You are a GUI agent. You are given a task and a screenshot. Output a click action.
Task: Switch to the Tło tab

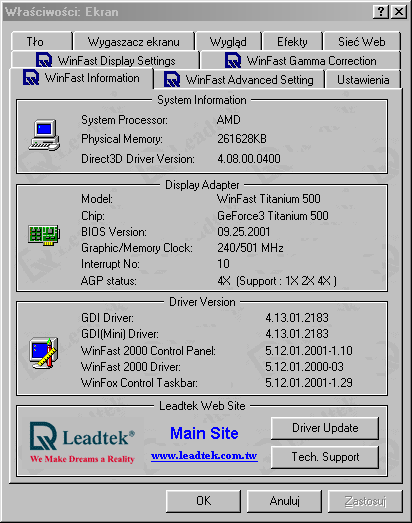[x=42, y=41]
